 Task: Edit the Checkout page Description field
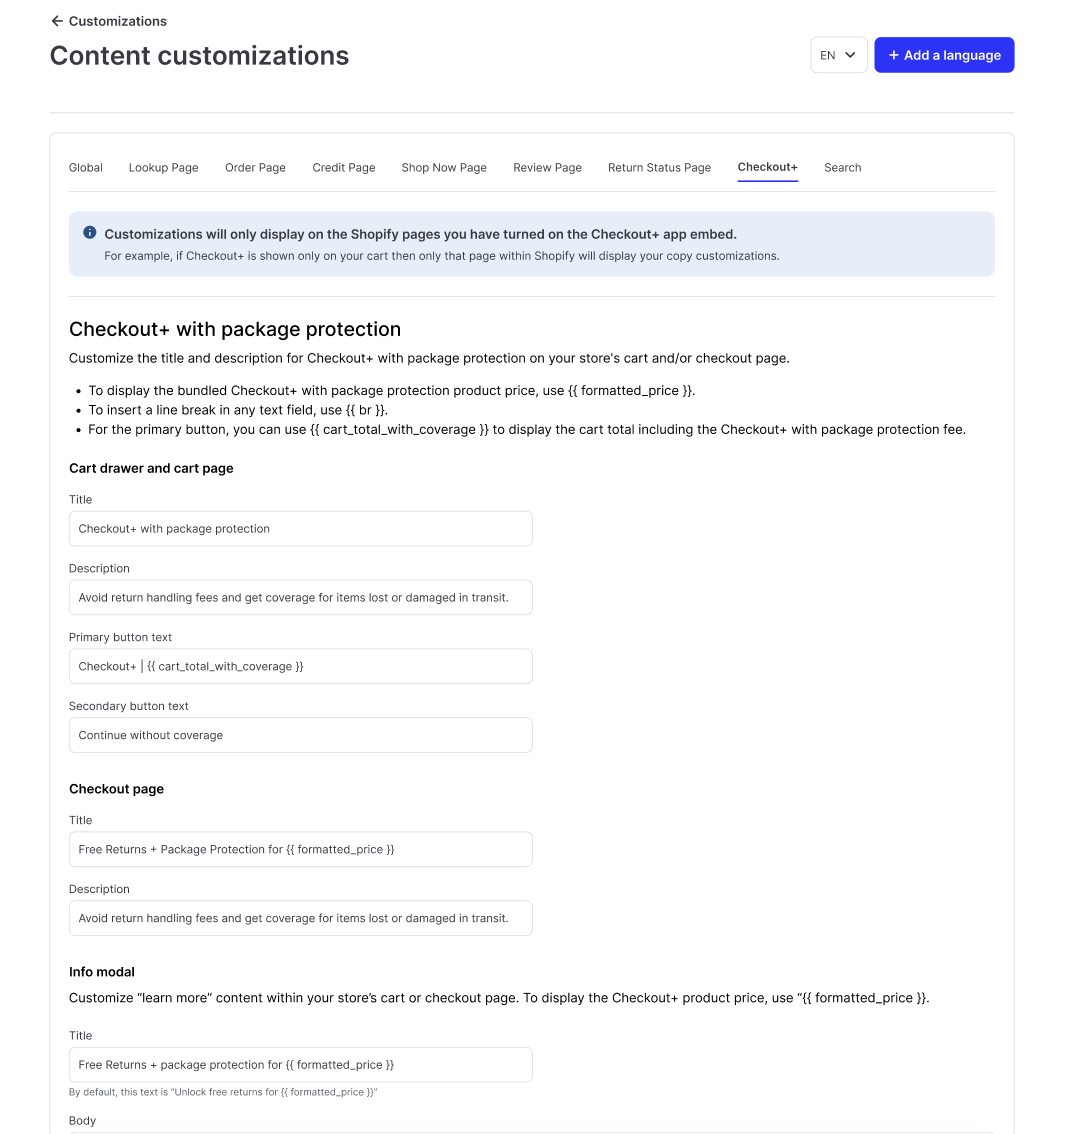pyautogui.click(x=300, y=918)
